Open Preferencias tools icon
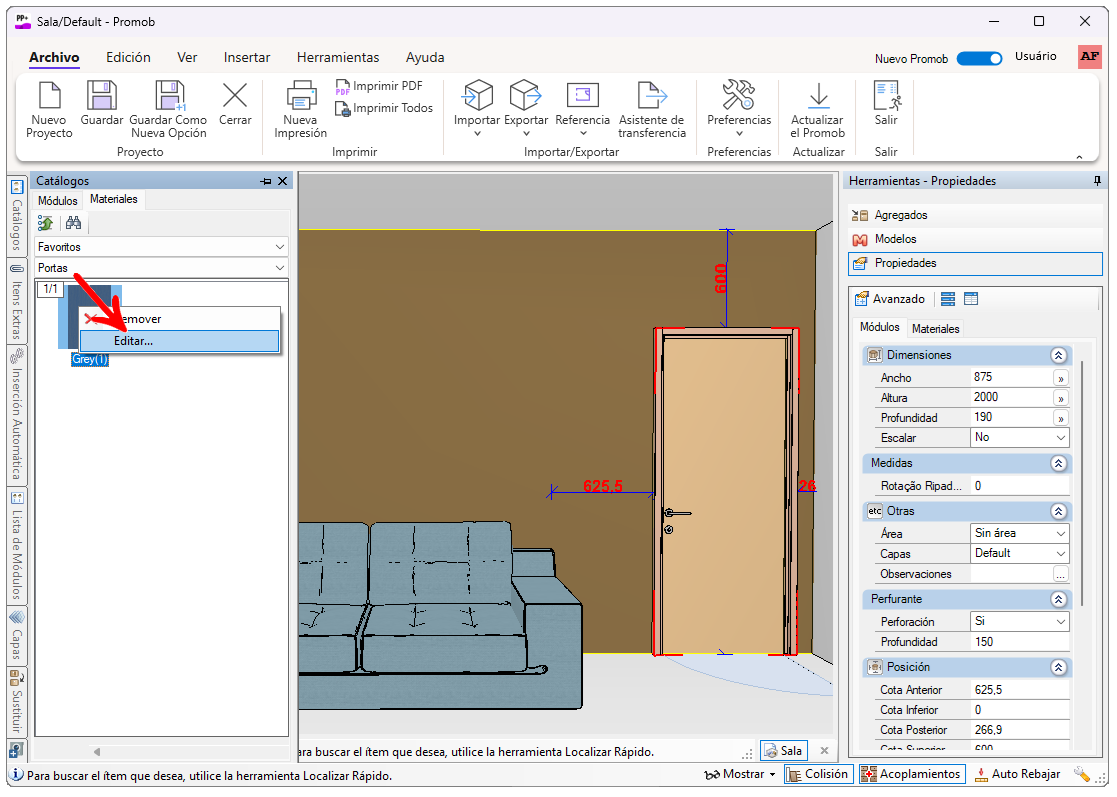1117x797 pixels. 739,96
